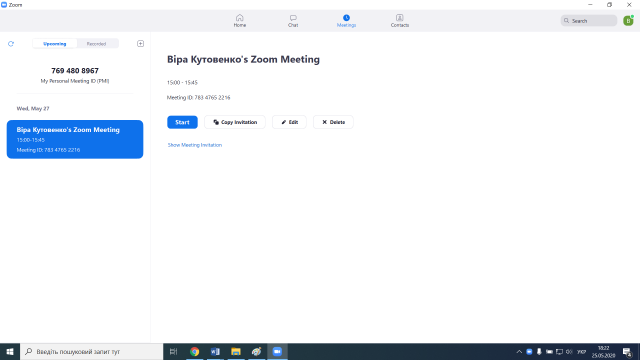The image size is (640, 360).
Task: Copy the meeting invitation
Action: pyautogui.click(x=235, y=122)
